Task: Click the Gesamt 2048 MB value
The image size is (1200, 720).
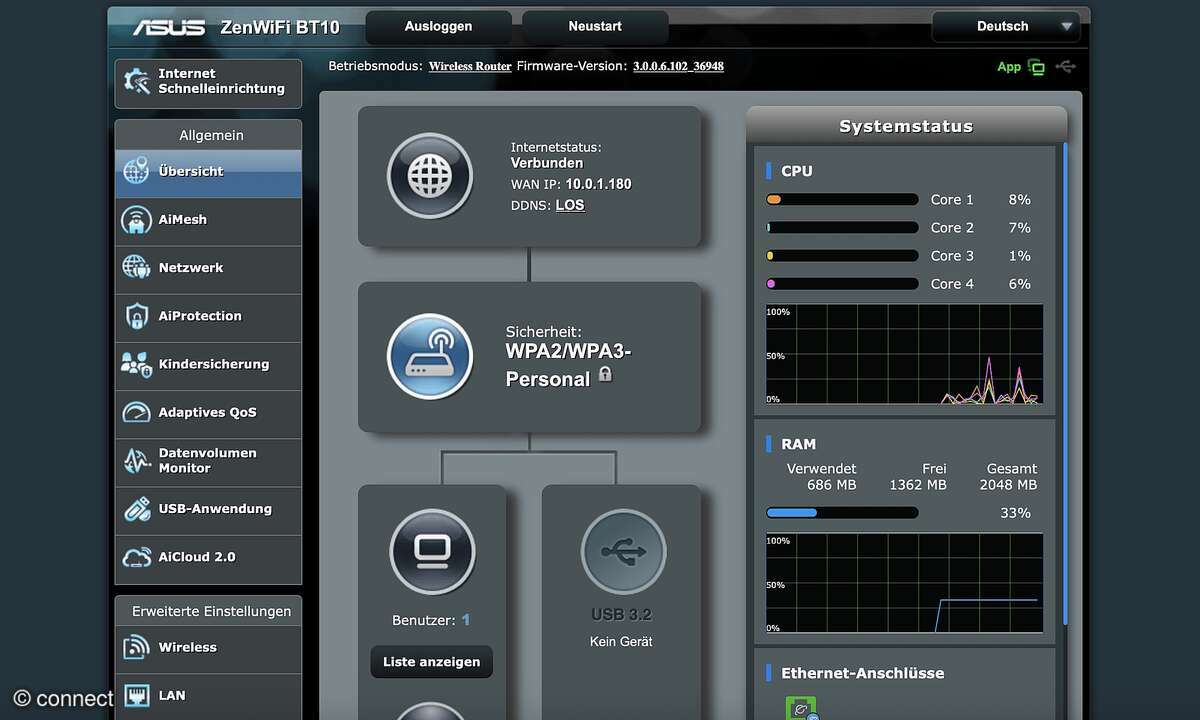Action: point(1009,485)
